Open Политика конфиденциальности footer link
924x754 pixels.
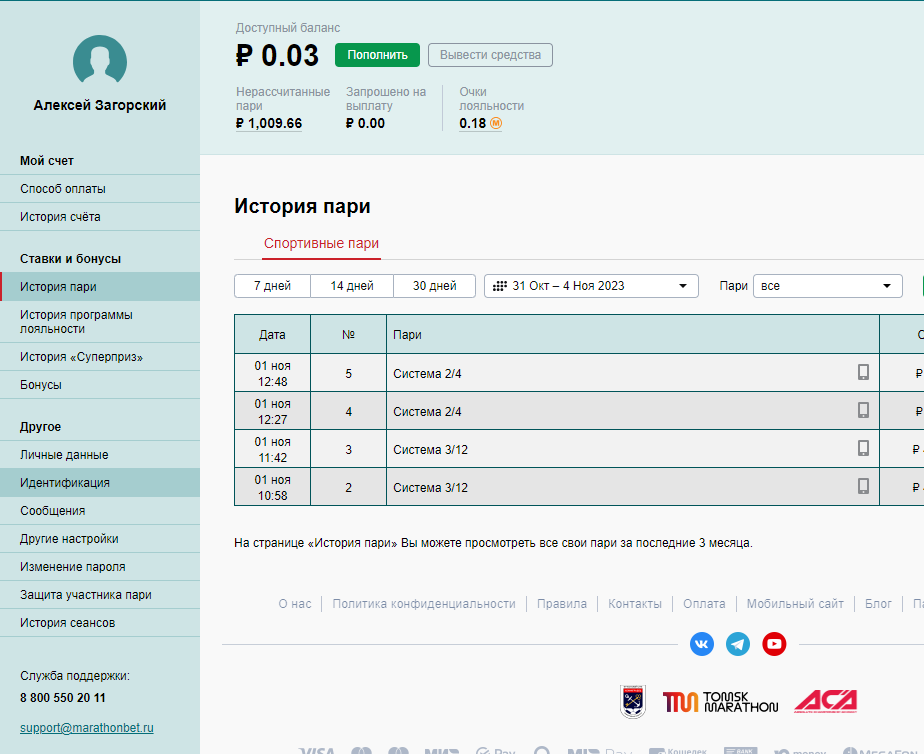pos(424,604)
